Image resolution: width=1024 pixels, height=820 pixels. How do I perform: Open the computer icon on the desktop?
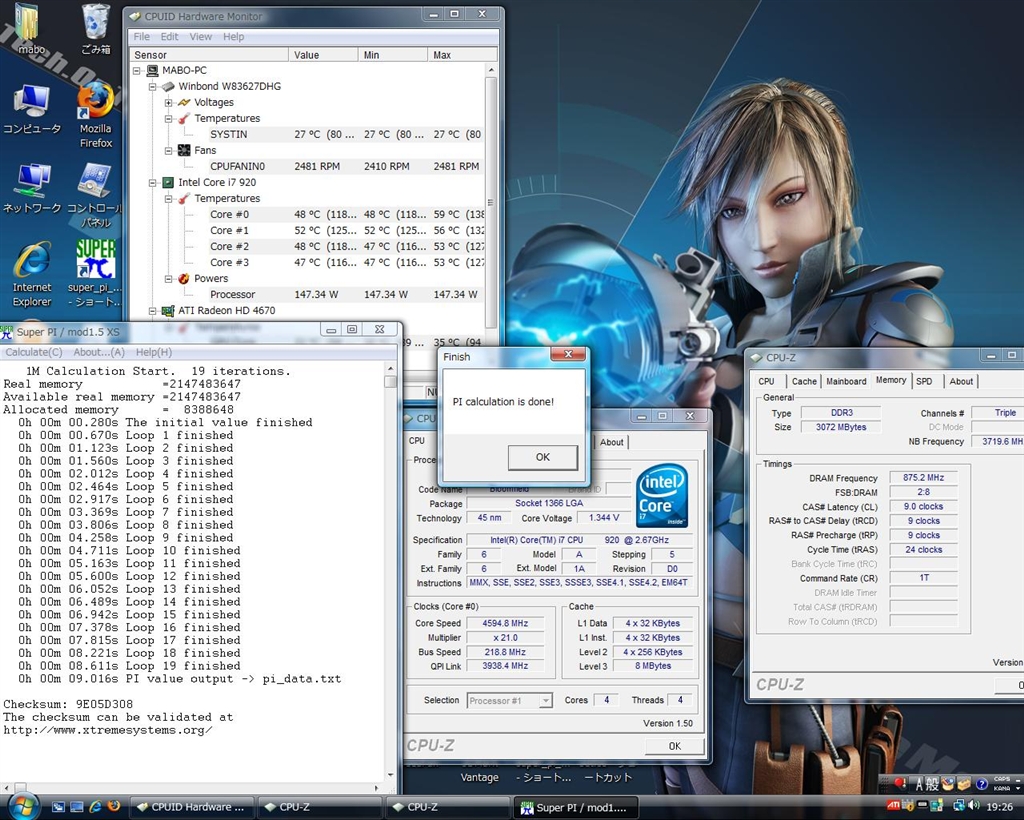(x=32, y=101)
